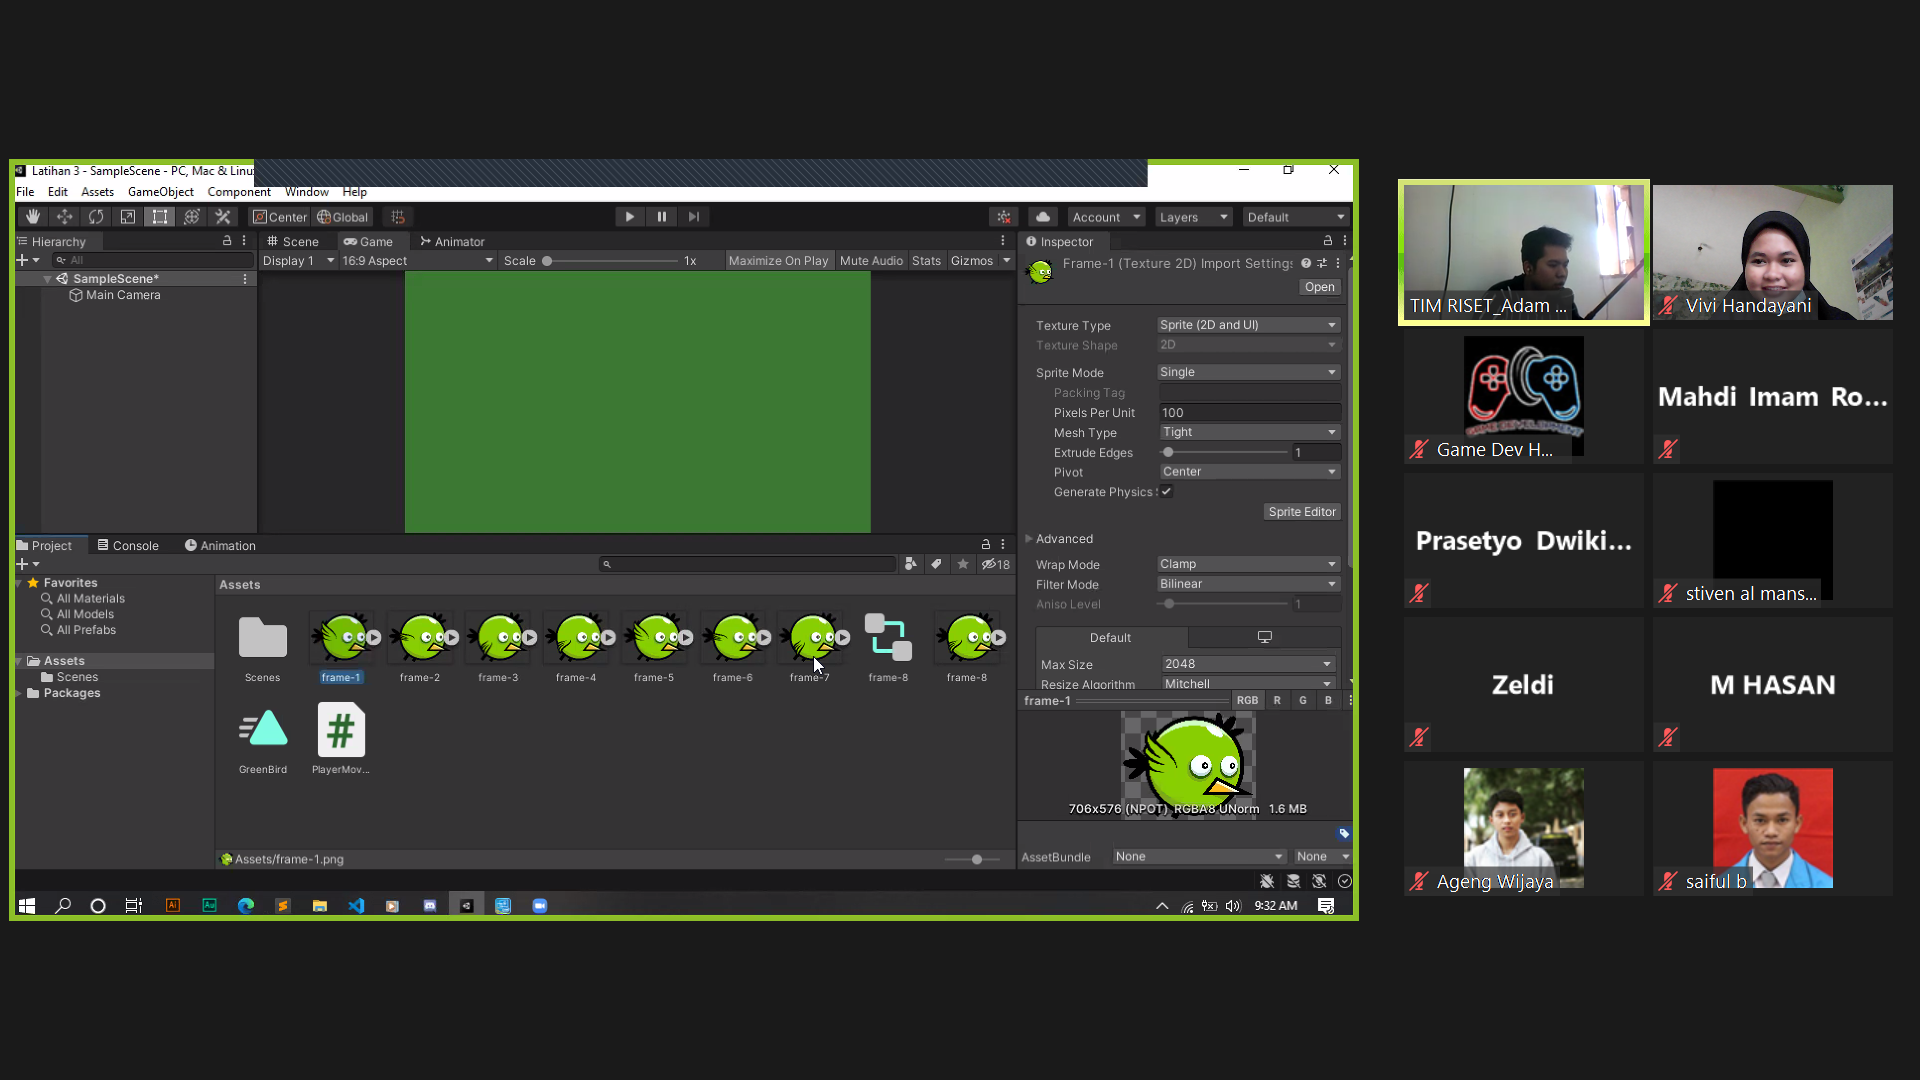Click the Pixels Per Unit field
The width and height of the screenshot is (1920, 1080).
pyautogui.click(x=1248, y=413)
